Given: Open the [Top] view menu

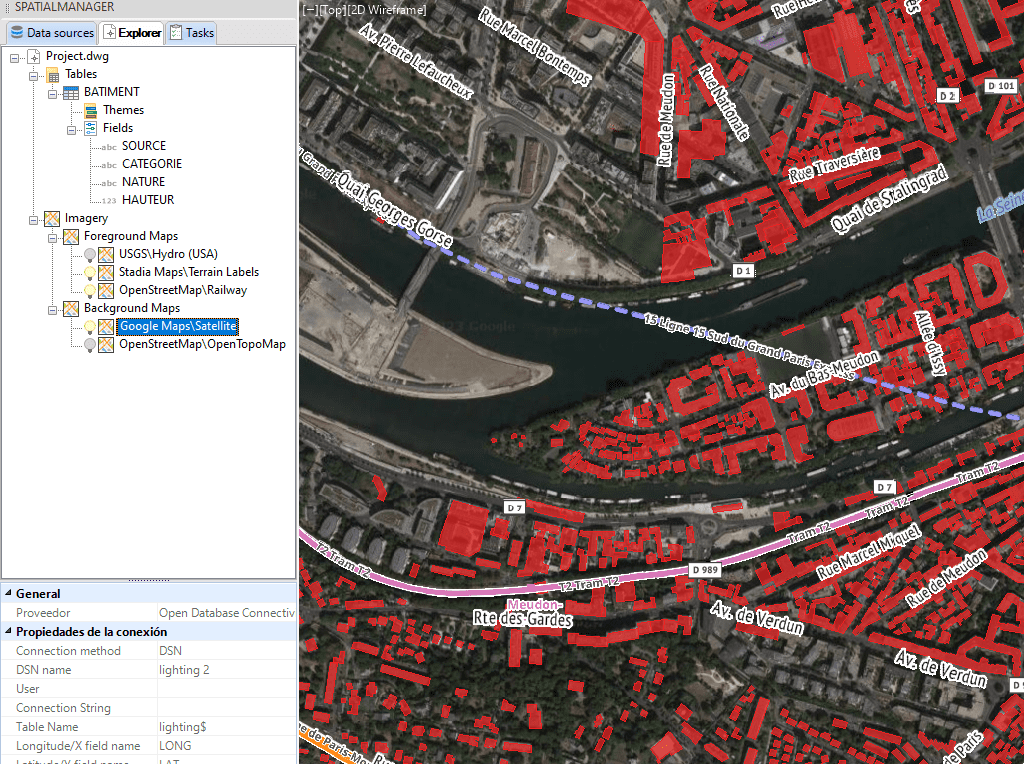Looking at the screenshot, I should point(332,10).
